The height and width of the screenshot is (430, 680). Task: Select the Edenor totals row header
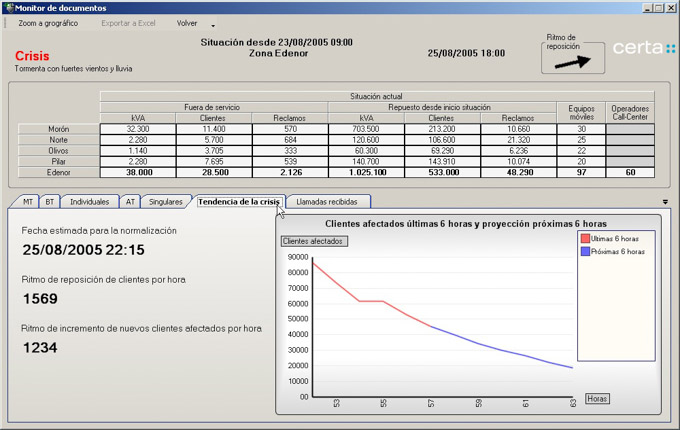pos(58,172)
